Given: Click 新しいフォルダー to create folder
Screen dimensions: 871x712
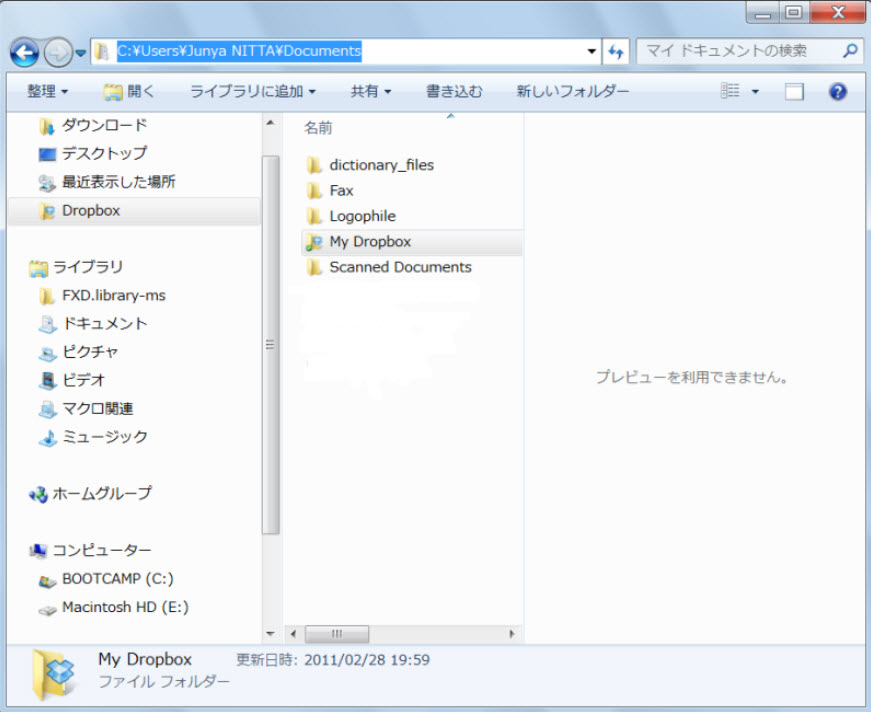Looking at the screenshot, I should coord(572,92).
